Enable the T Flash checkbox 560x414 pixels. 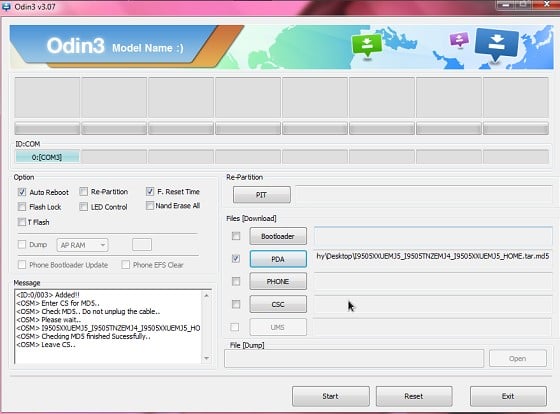pyautogui.click(x=22, y=222)
